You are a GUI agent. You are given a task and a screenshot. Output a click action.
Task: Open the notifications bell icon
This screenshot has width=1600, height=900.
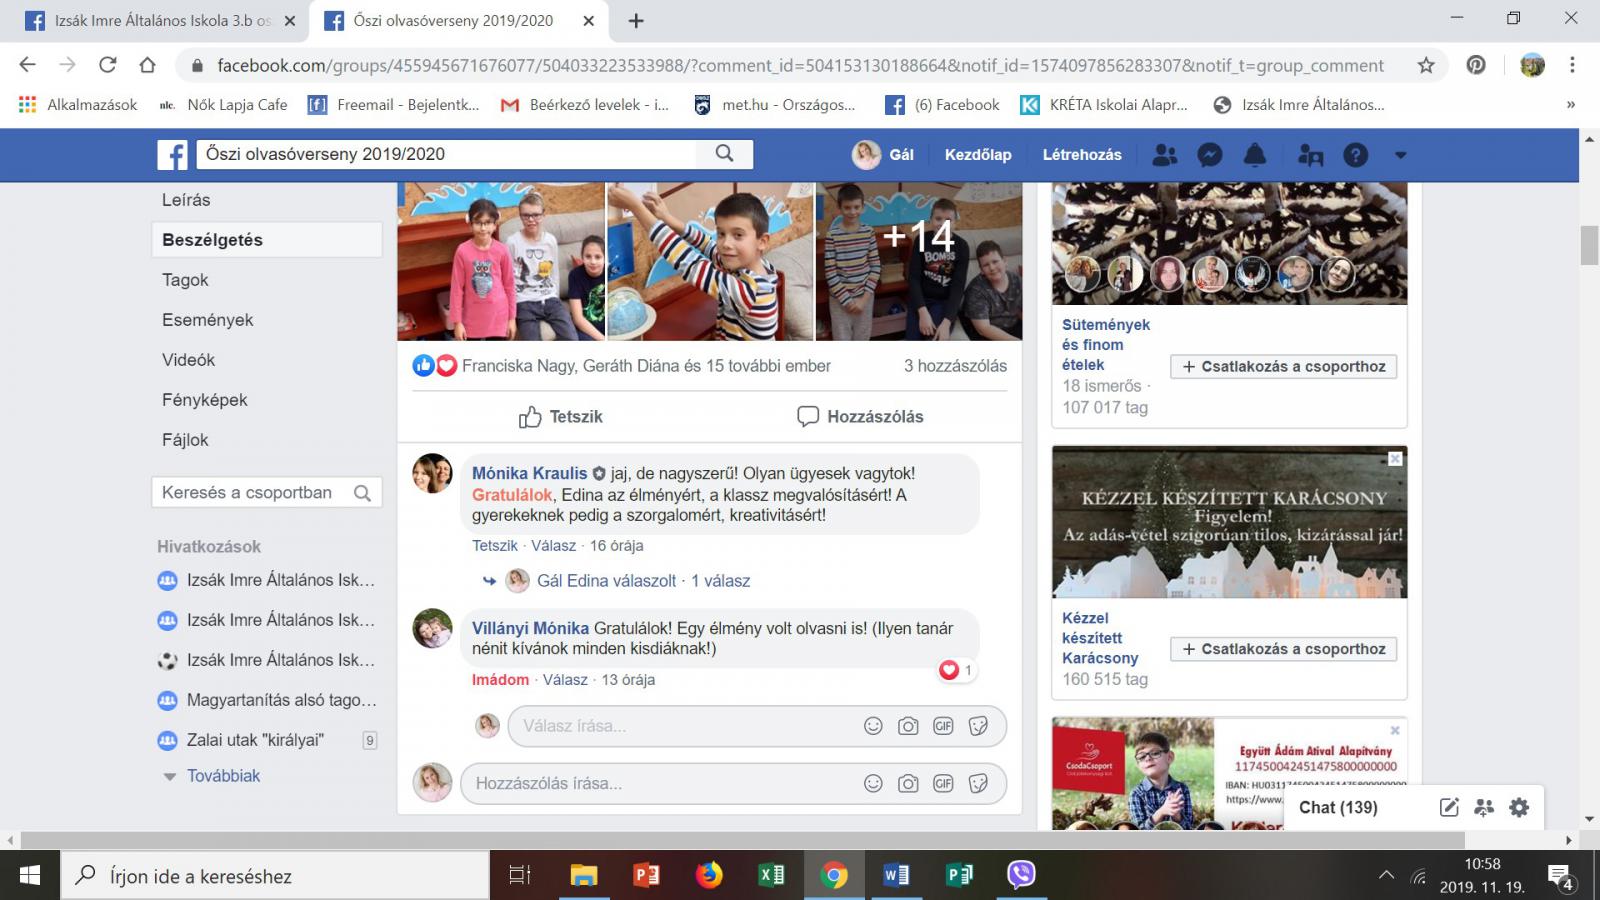1255,155
